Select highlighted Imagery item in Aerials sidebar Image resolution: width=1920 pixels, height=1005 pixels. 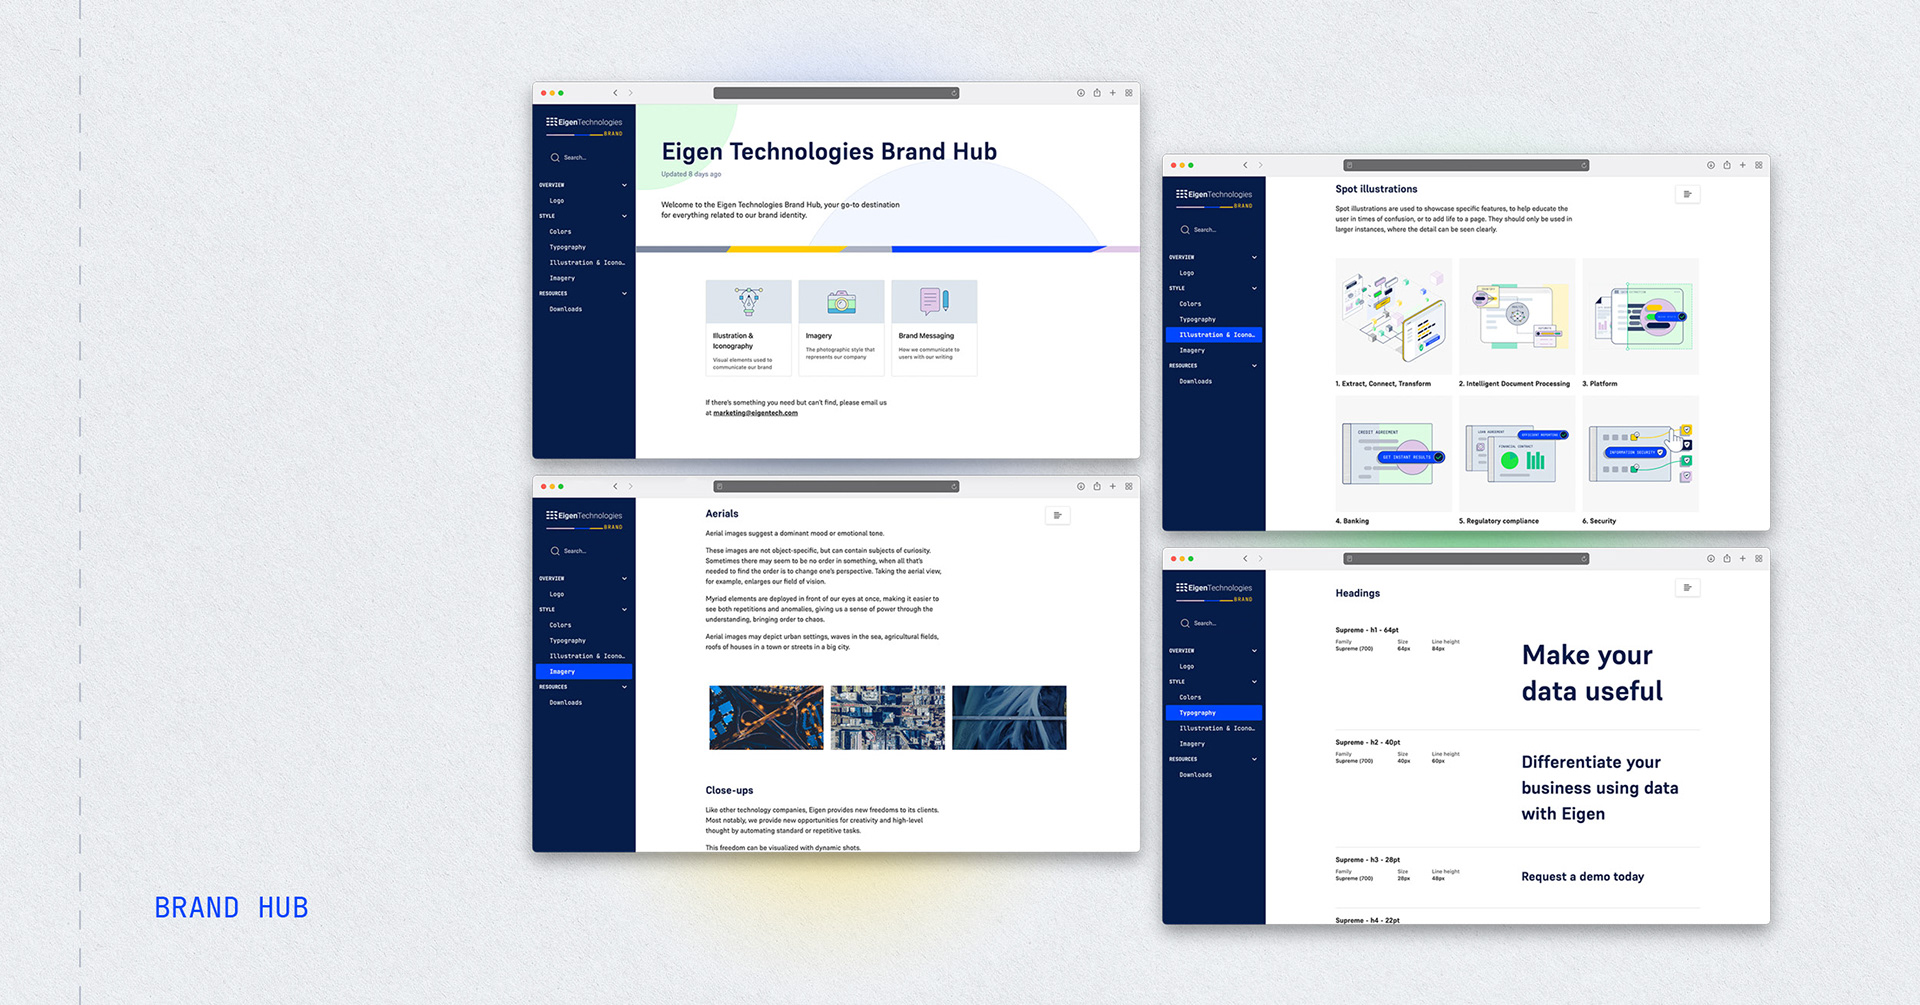pyautogui.click(x=584, y=672)
